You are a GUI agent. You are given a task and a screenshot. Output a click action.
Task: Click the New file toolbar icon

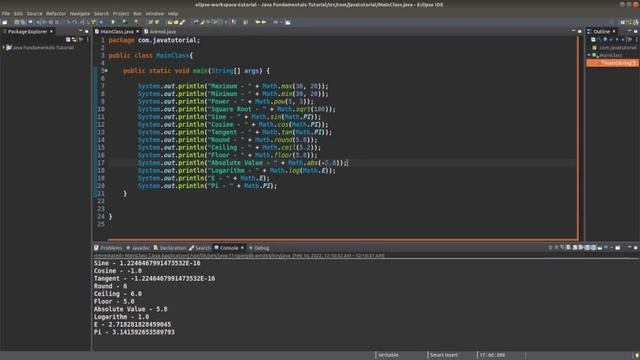pyautogui.click(x=4, y=22)
